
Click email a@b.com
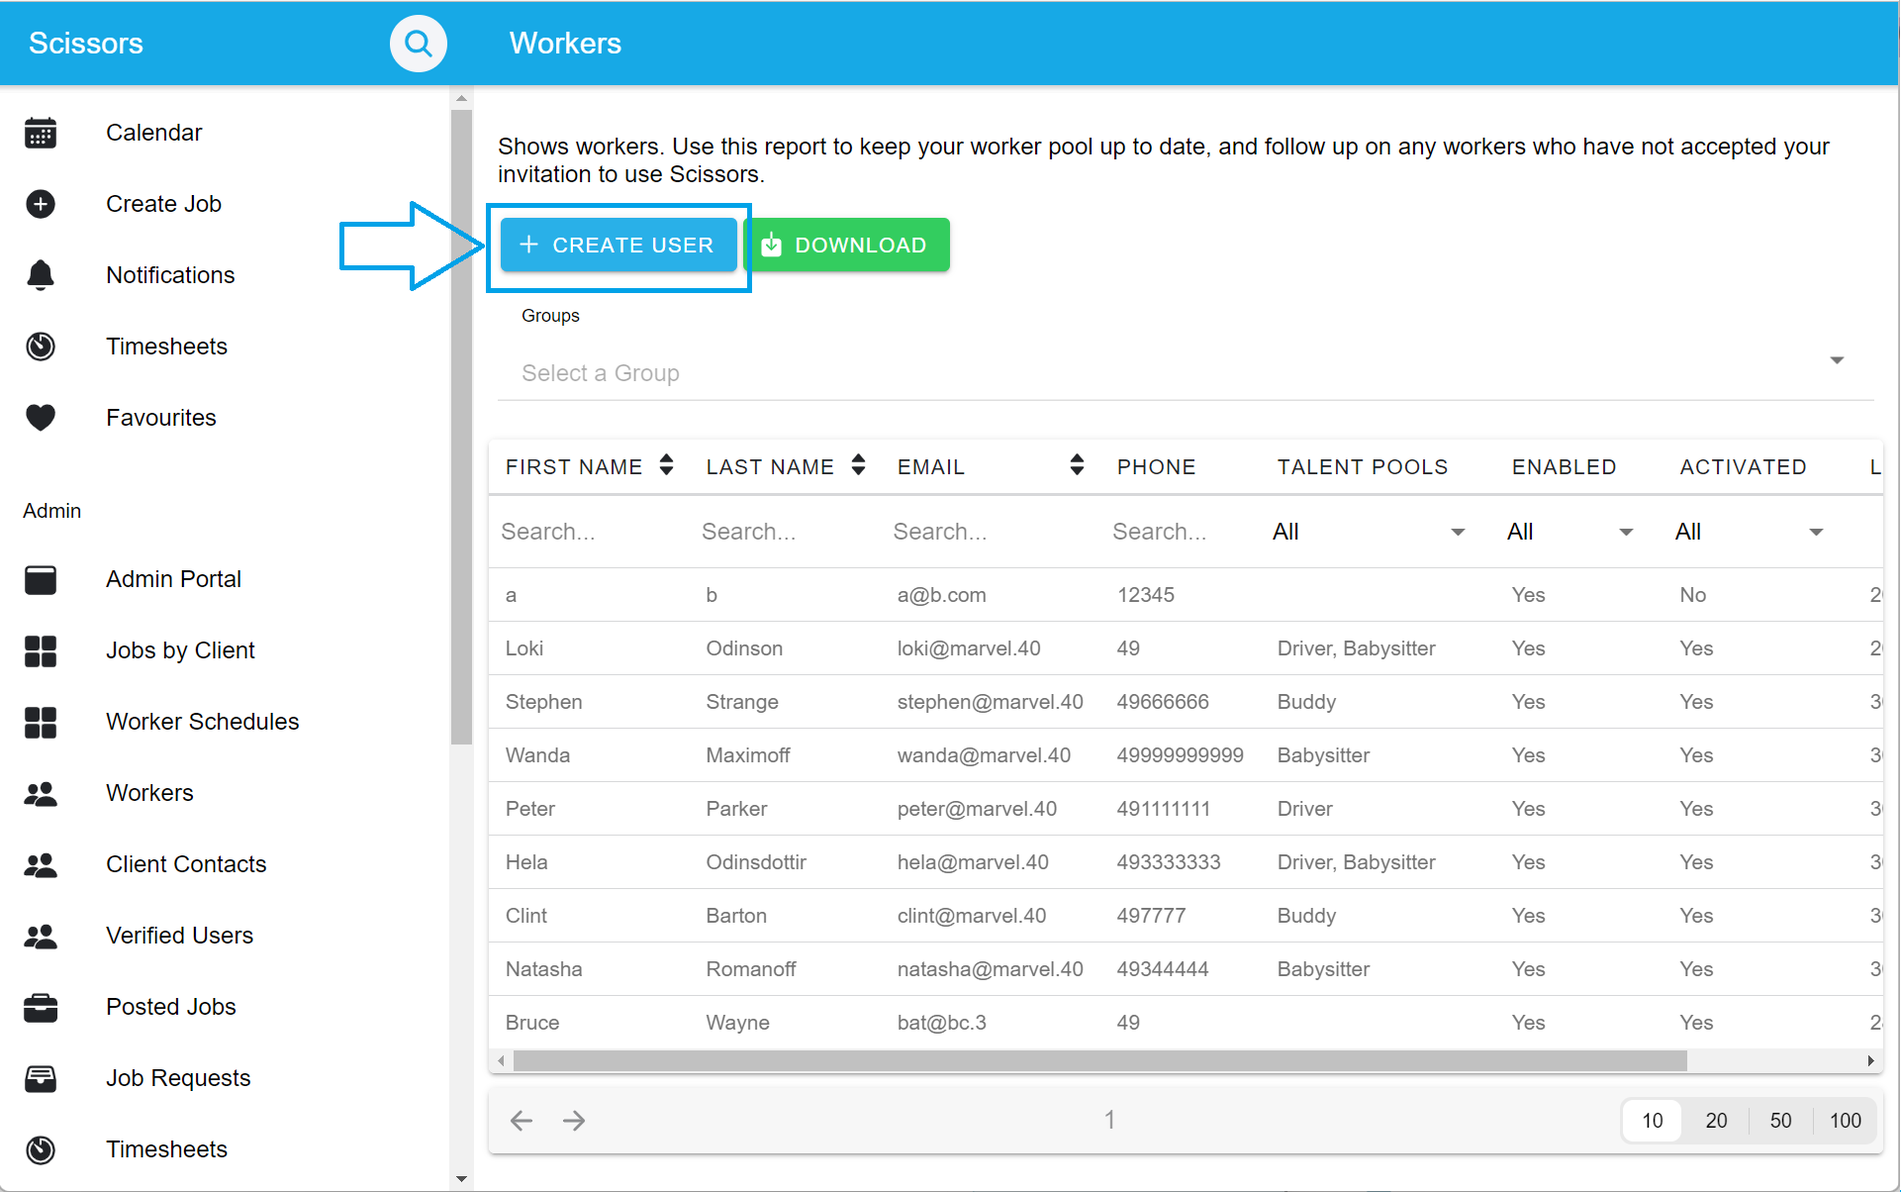pos(941,596)
